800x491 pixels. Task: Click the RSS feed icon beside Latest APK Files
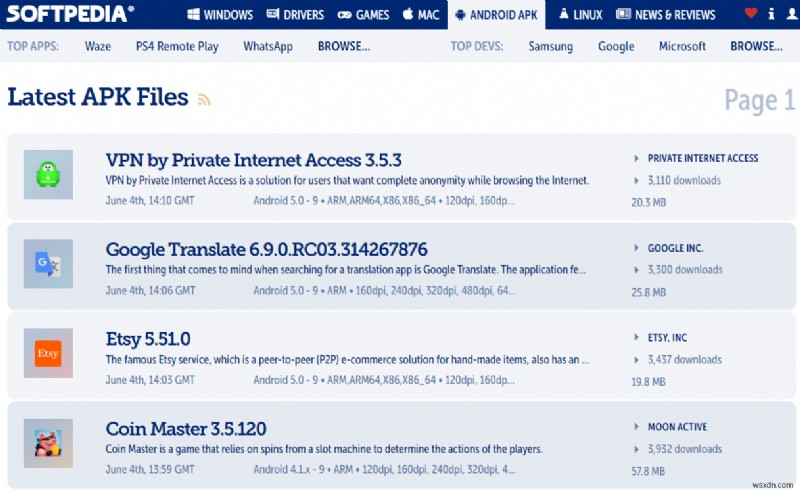204,99
